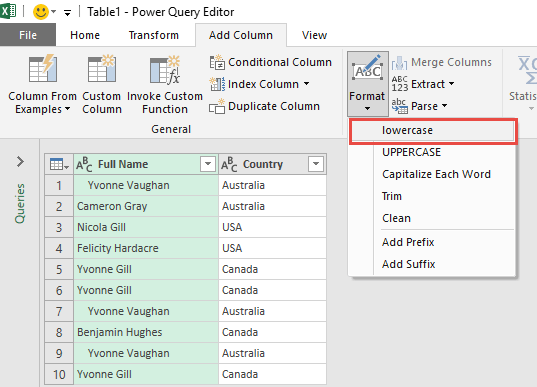The image size is (537, 387).
Task: Select row number 1 header
Action: tap(59, 185)
